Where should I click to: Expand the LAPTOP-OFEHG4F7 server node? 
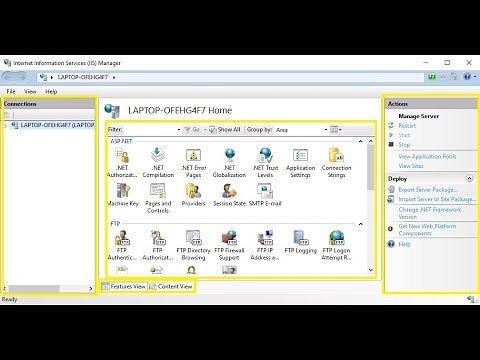[x=5, y=125]
